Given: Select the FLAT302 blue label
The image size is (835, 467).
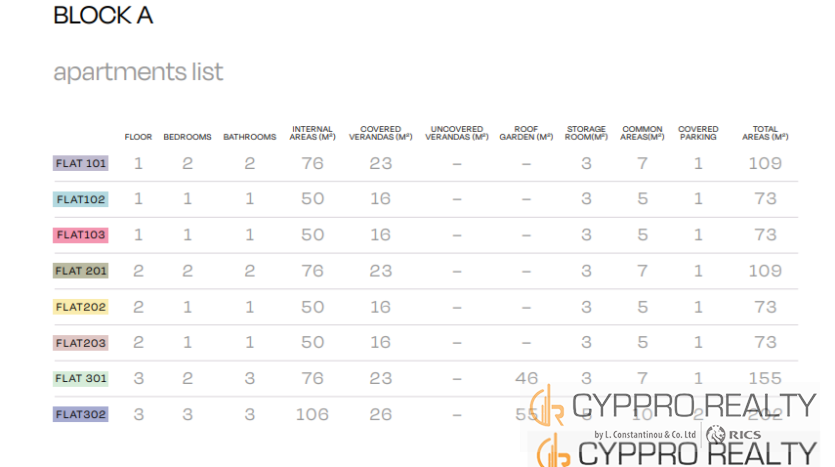Looking at the screenshot, I should (x=81, y=414).
